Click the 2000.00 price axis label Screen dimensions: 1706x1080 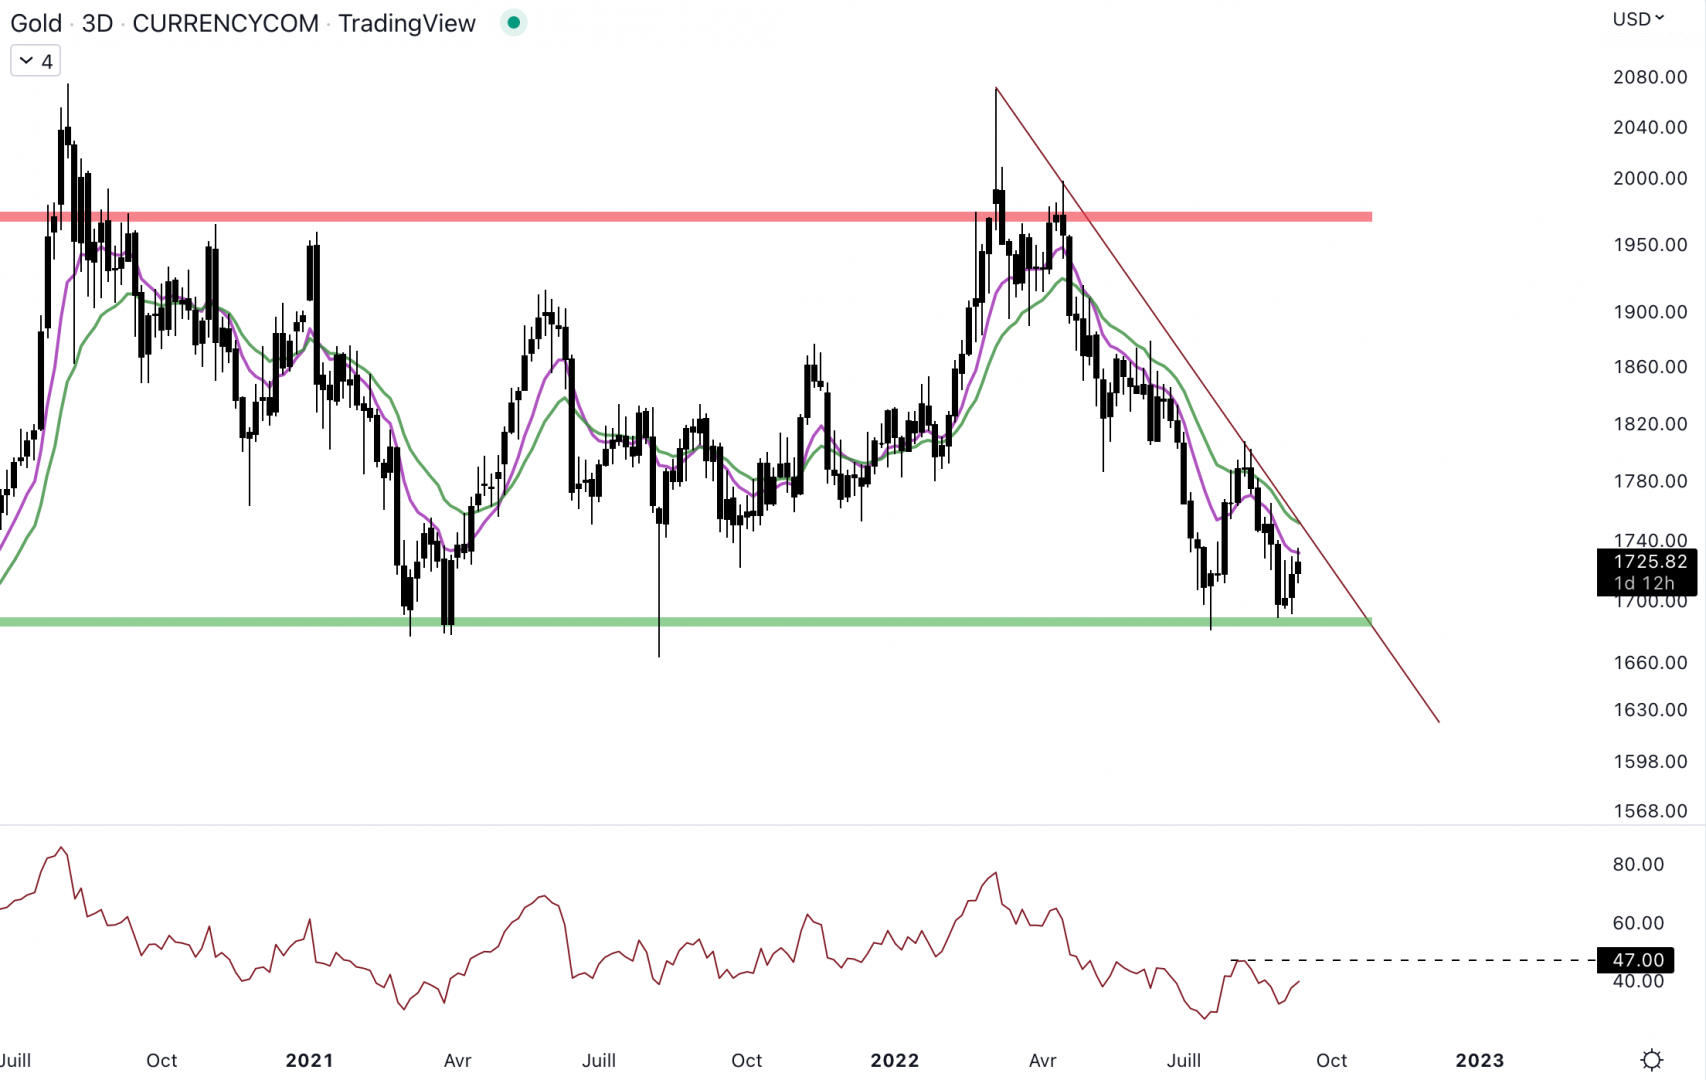coord(1650,178)
